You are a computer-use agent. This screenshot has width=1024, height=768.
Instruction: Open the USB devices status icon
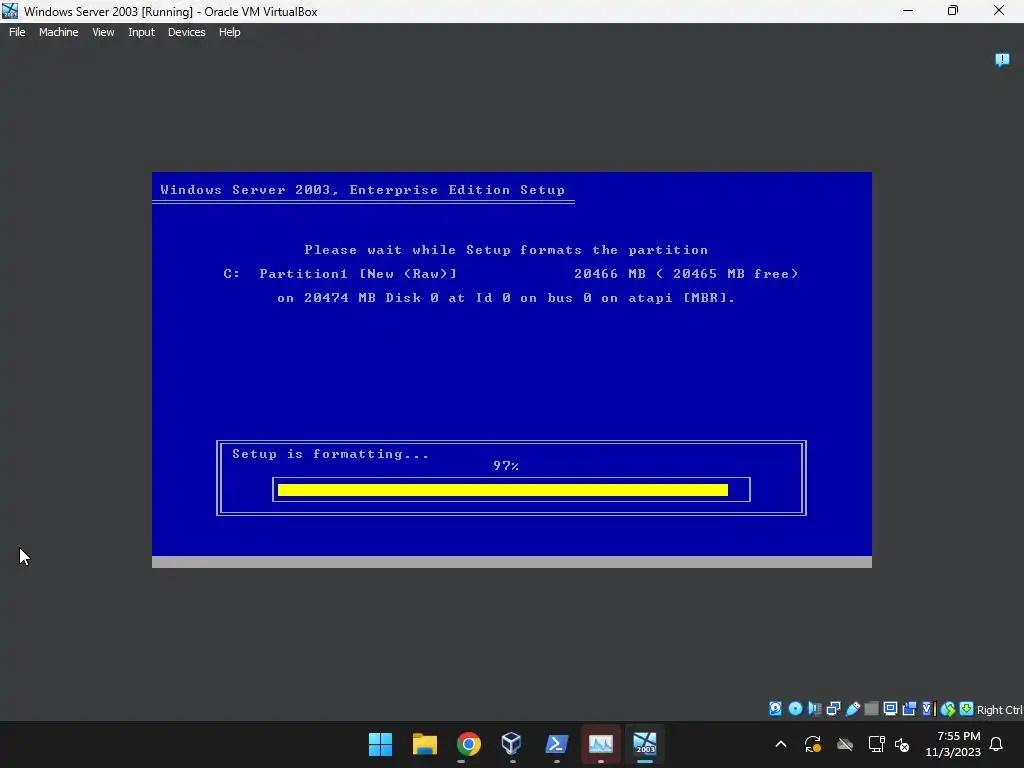(853, 709)
